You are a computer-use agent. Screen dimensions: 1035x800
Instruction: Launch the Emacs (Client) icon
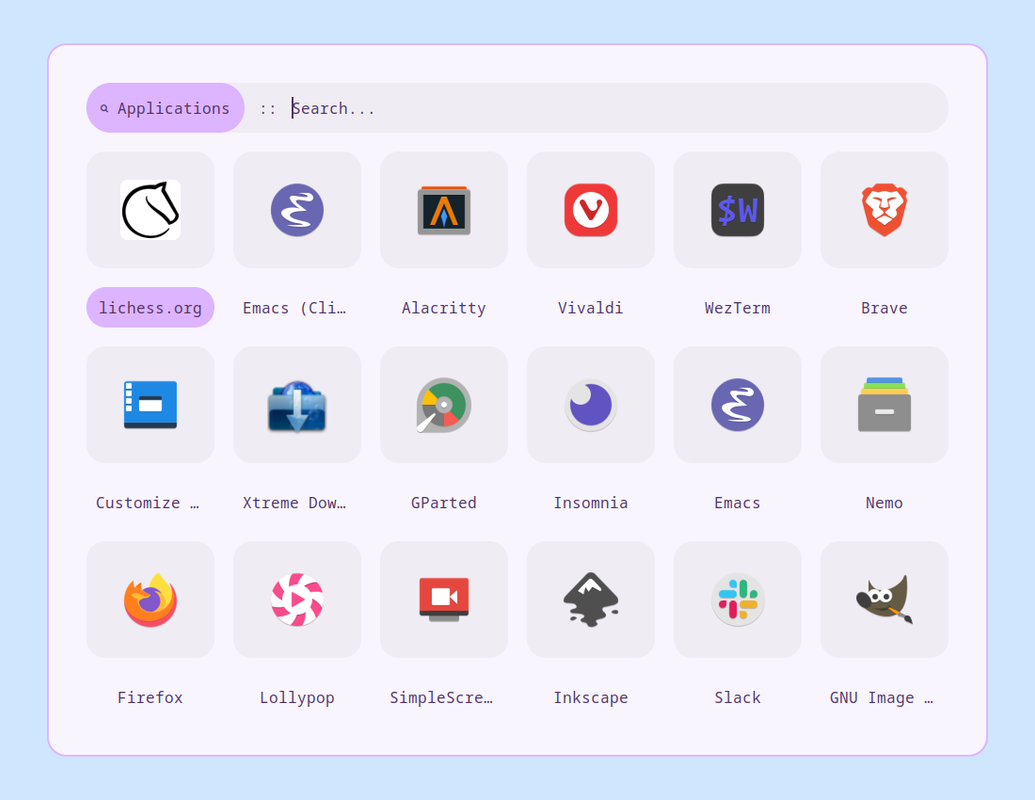click(297, 210)
